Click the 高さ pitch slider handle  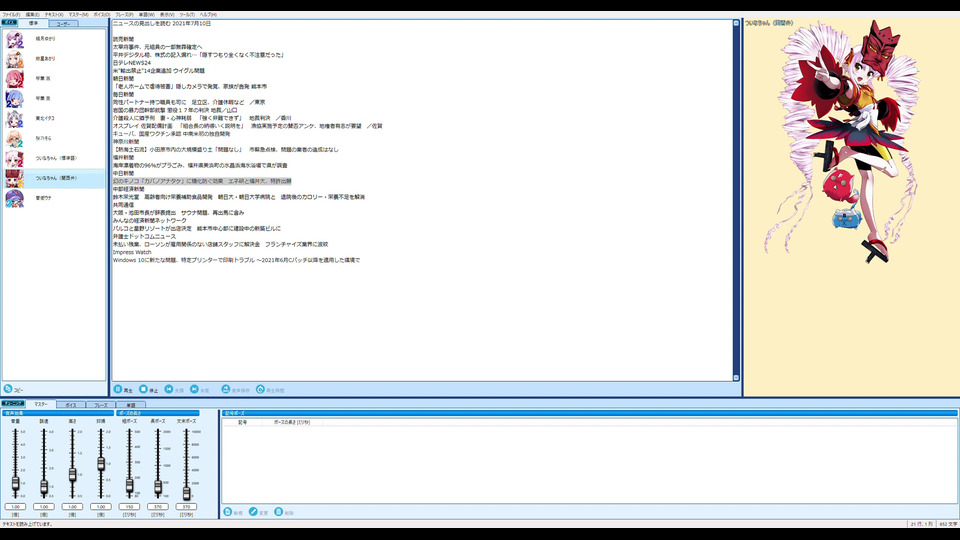(x=72, y=474)
